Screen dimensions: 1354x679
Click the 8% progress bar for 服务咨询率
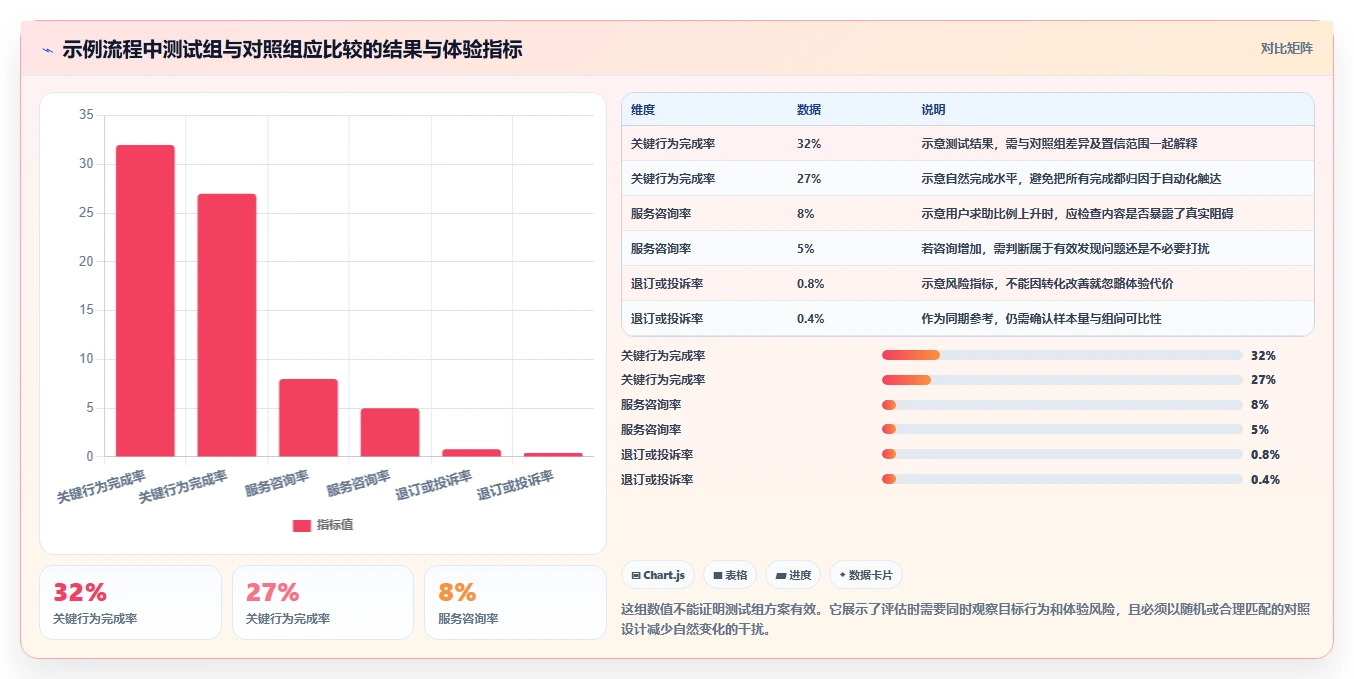(1062, 405)
